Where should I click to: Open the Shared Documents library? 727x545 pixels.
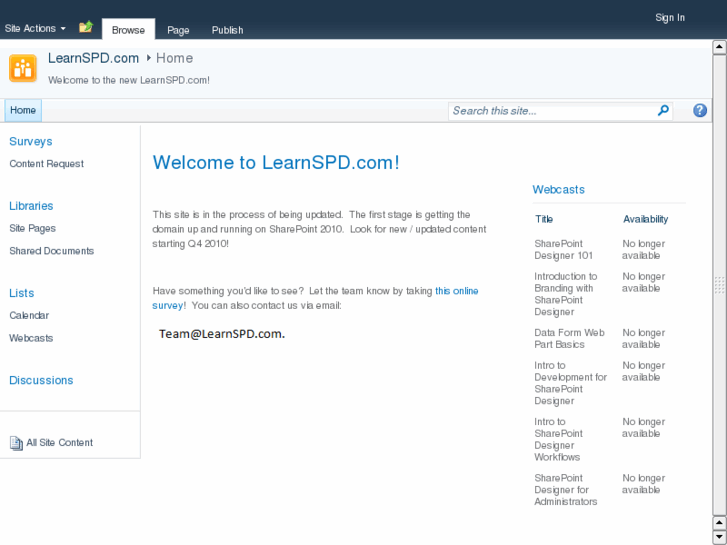coord(51,251)
